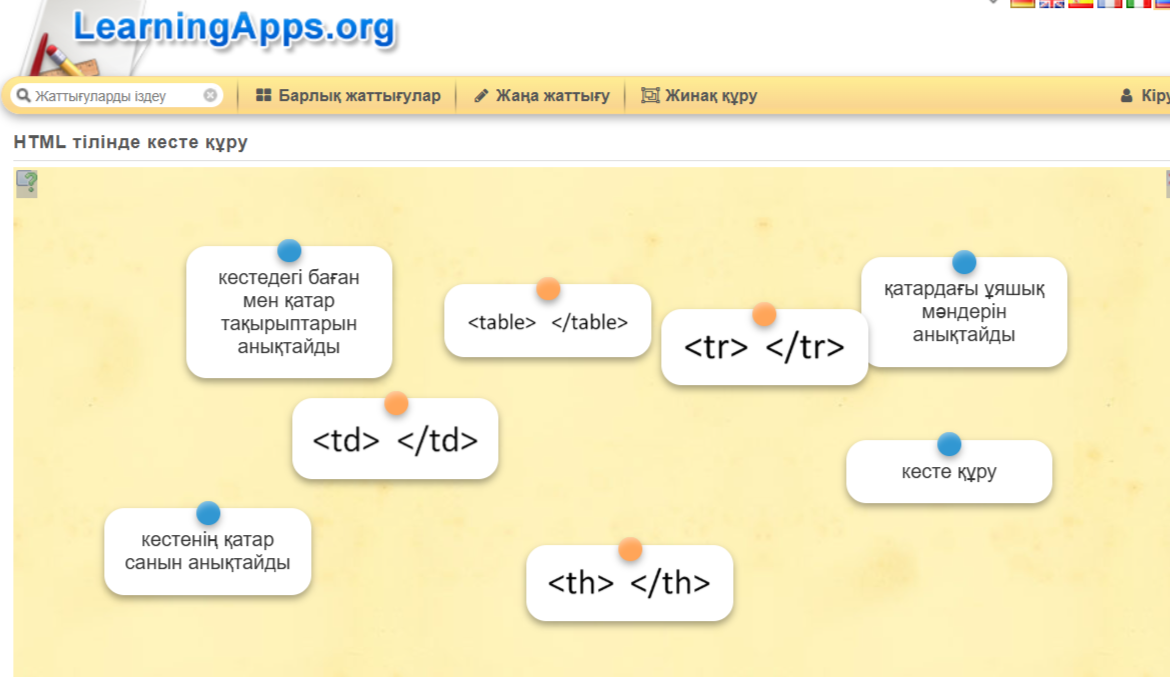The image size is (1170, 677).
Task: Click the orange pin on the tr card
Action: tap(764, 314)
